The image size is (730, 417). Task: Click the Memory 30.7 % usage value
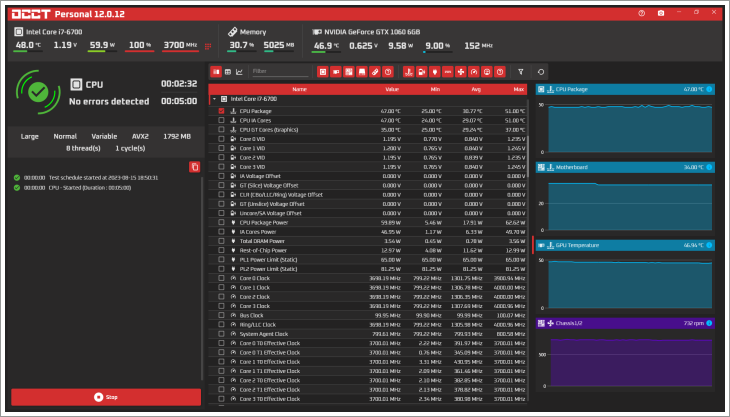[242, 45]
